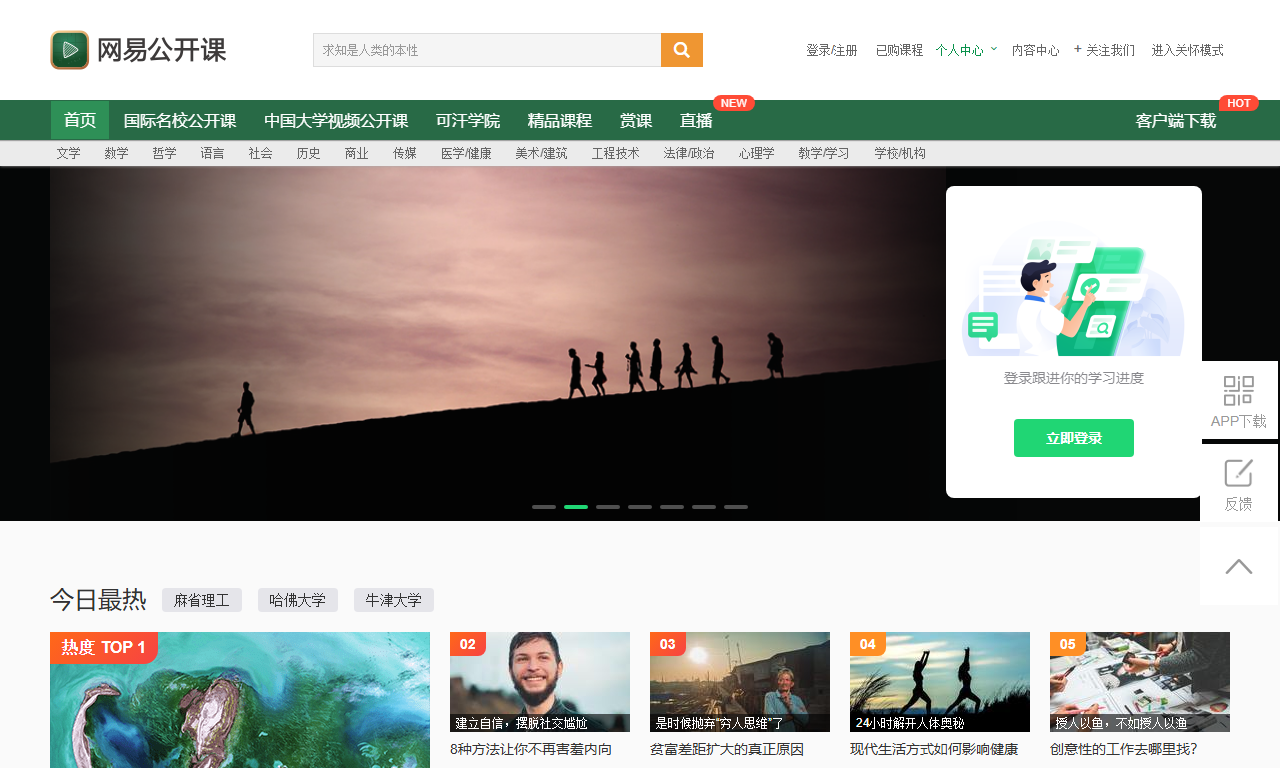The height and width of the screenshot is (768, 1280).
Task: Open 客户端下载 menu item
Action: [1176, 120]
